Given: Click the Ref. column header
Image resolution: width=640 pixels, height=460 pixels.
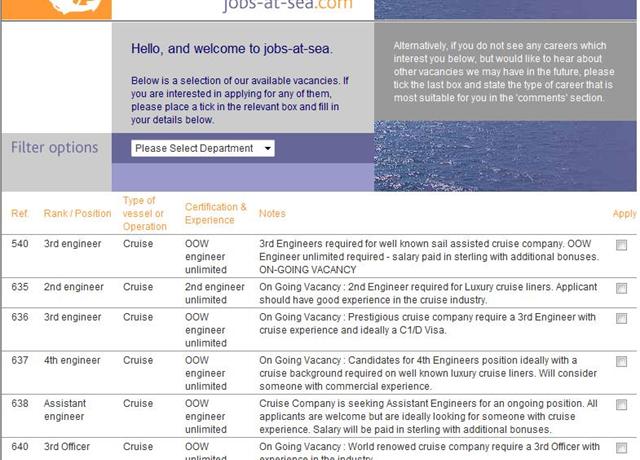Looking at the screenshot, I should pyautogui.click(x=20, y=213).
